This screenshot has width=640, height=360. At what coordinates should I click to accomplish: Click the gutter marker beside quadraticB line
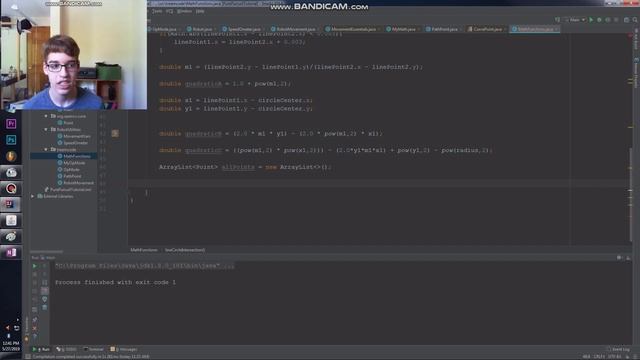click(x=115, y=133)
